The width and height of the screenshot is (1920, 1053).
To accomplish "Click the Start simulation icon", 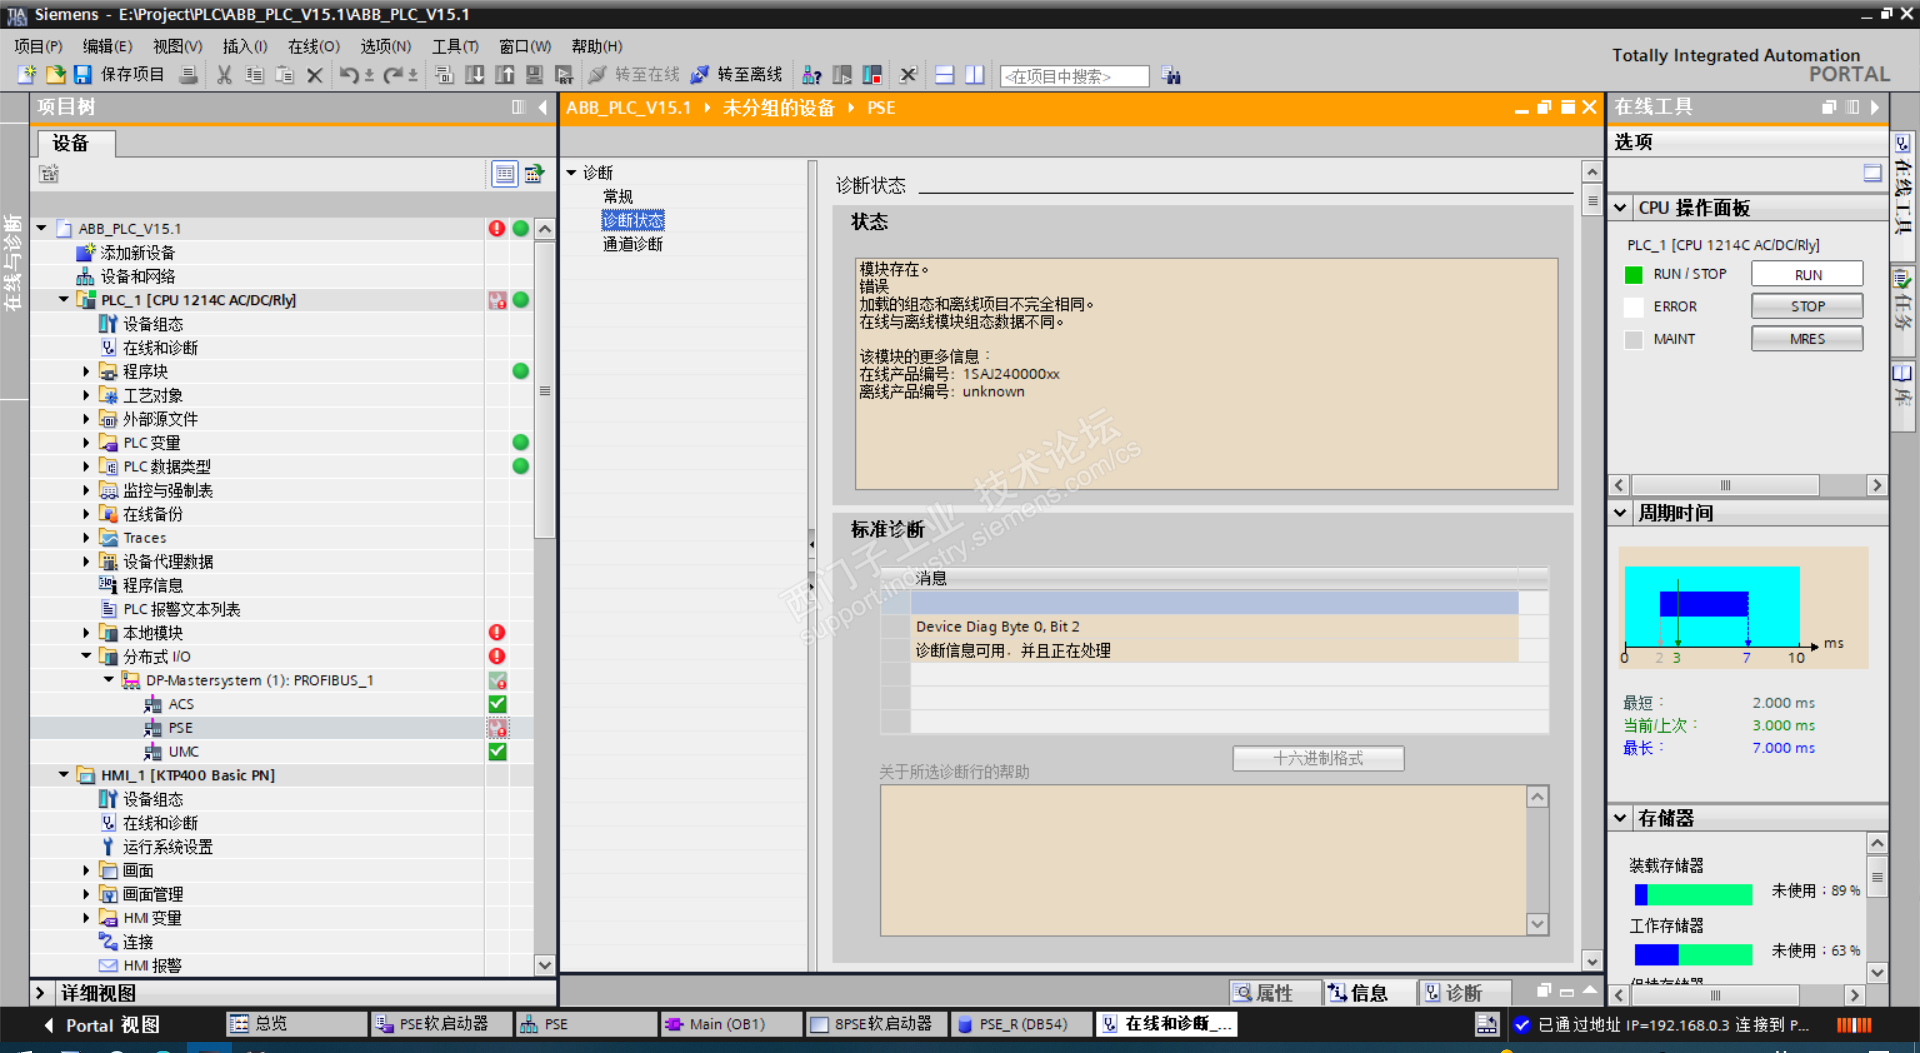I will tap(534, 75).
